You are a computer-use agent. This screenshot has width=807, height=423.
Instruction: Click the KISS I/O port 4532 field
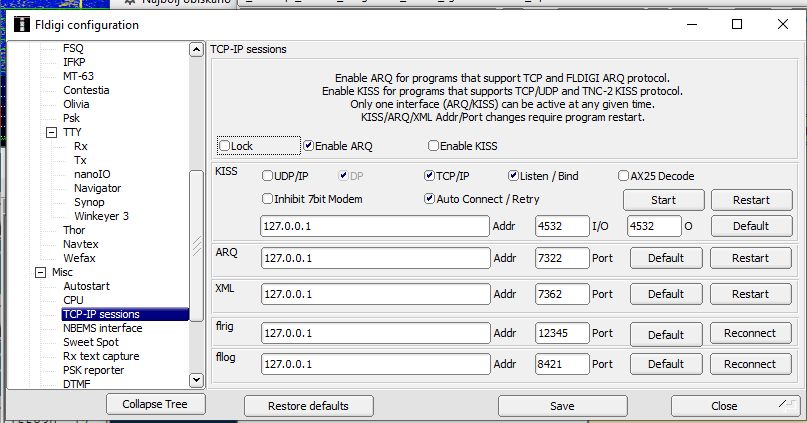[x=562, y=226]
